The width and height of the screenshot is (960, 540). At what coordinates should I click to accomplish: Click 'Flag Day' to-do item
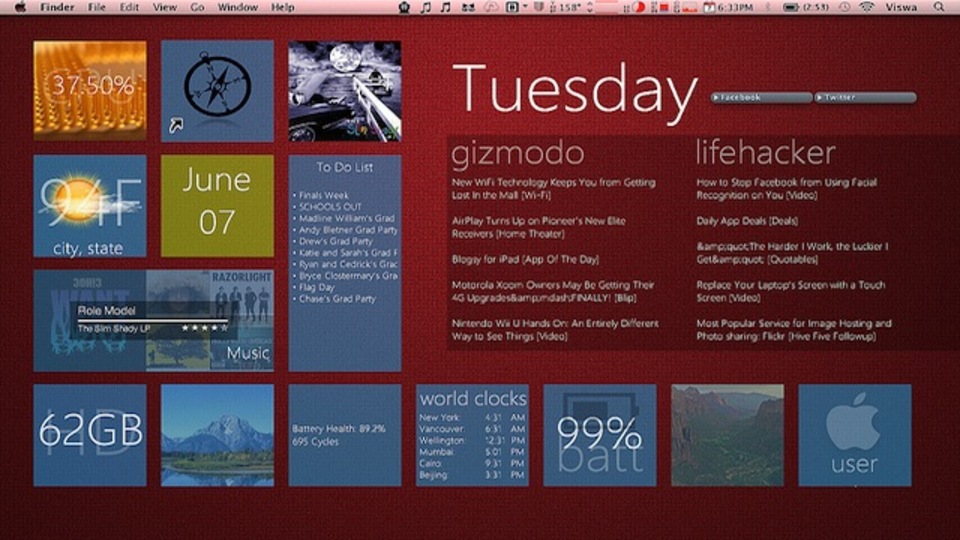tap(317, 287)
